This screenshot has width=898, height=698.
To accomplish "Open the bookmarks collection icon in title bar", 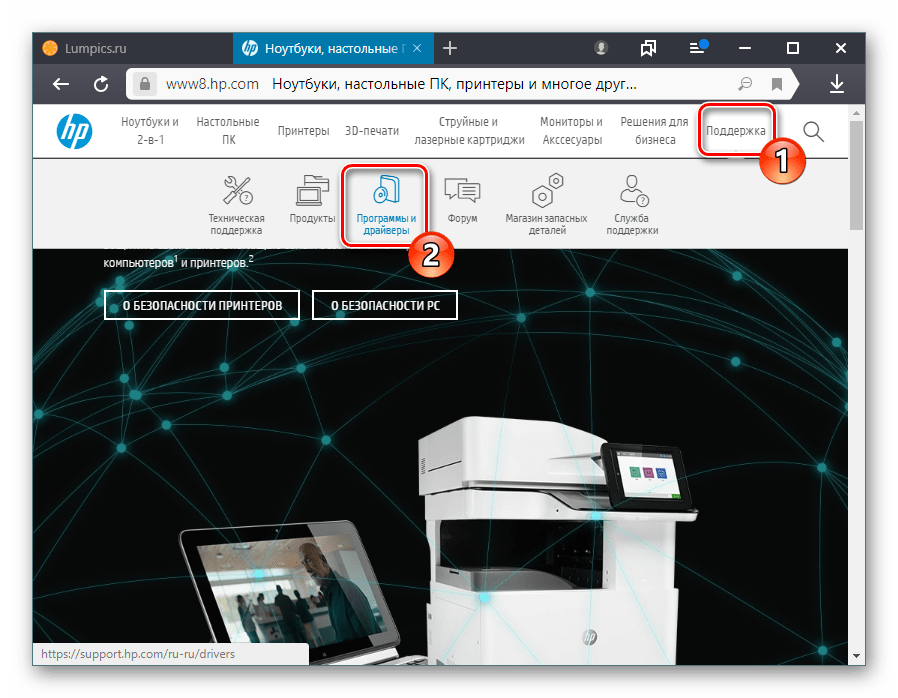I will [648, 48].
